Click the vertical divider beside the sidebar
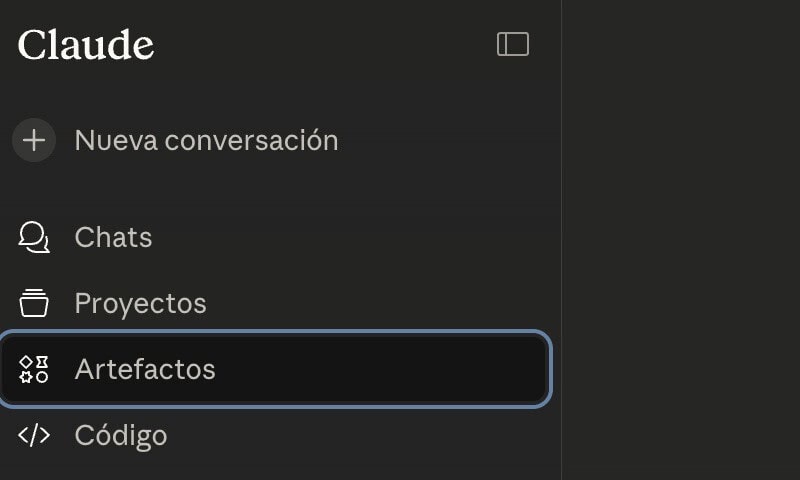The width and height of the screenshot is (800, 480). [561, 240]
